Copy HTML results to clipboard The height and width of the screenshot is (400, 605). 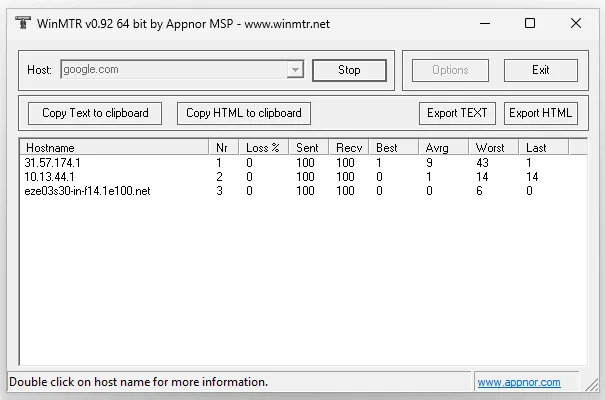(x=244, y=113)
